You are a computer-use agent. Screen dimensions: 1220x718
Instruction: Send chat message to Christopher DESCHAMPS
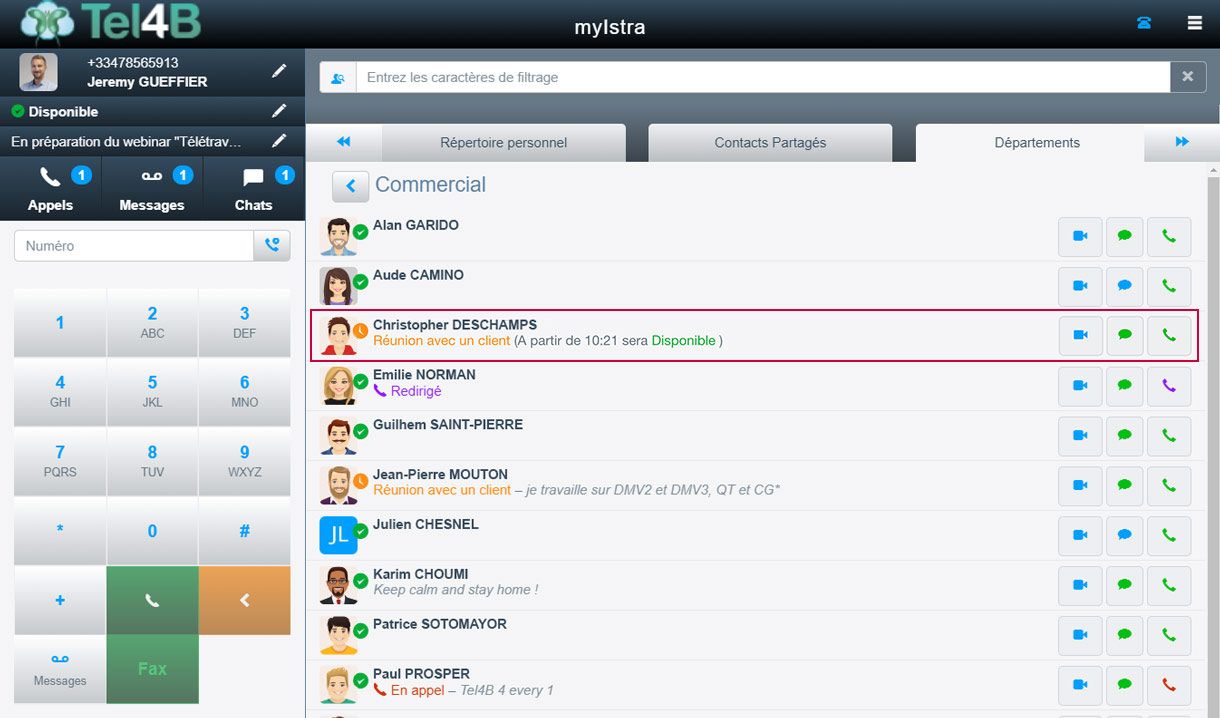tap(1125, 336)
